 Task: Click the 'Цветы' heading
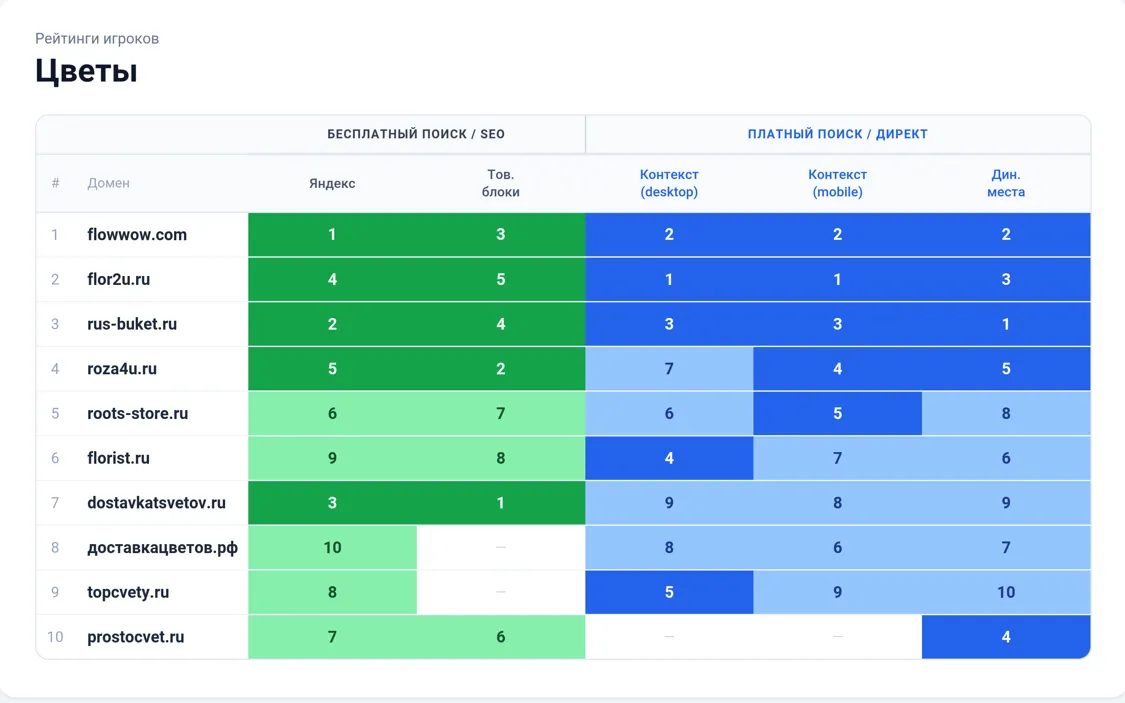click(86, 71)
